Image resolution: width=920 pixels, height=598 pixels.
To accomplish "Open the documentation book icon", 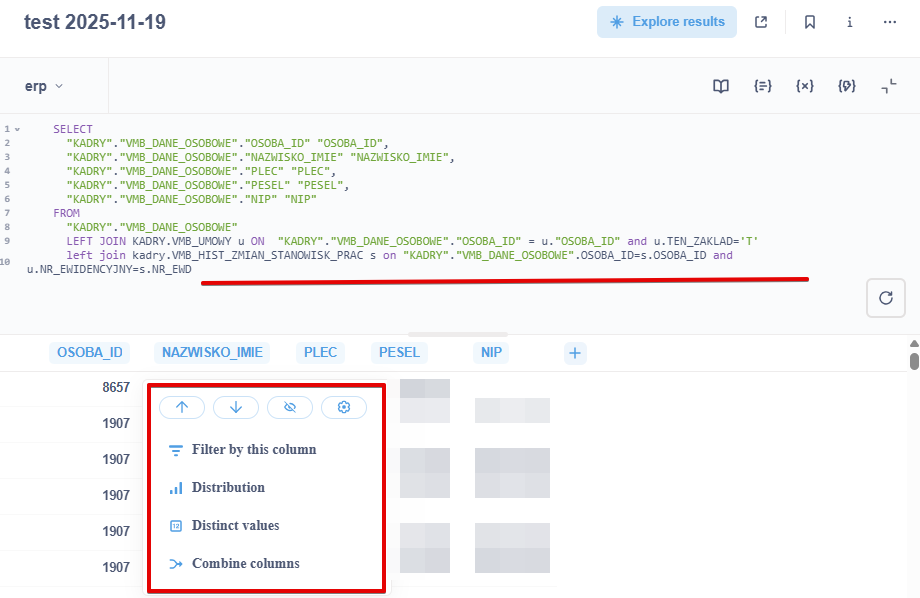I will pos(721,86).
